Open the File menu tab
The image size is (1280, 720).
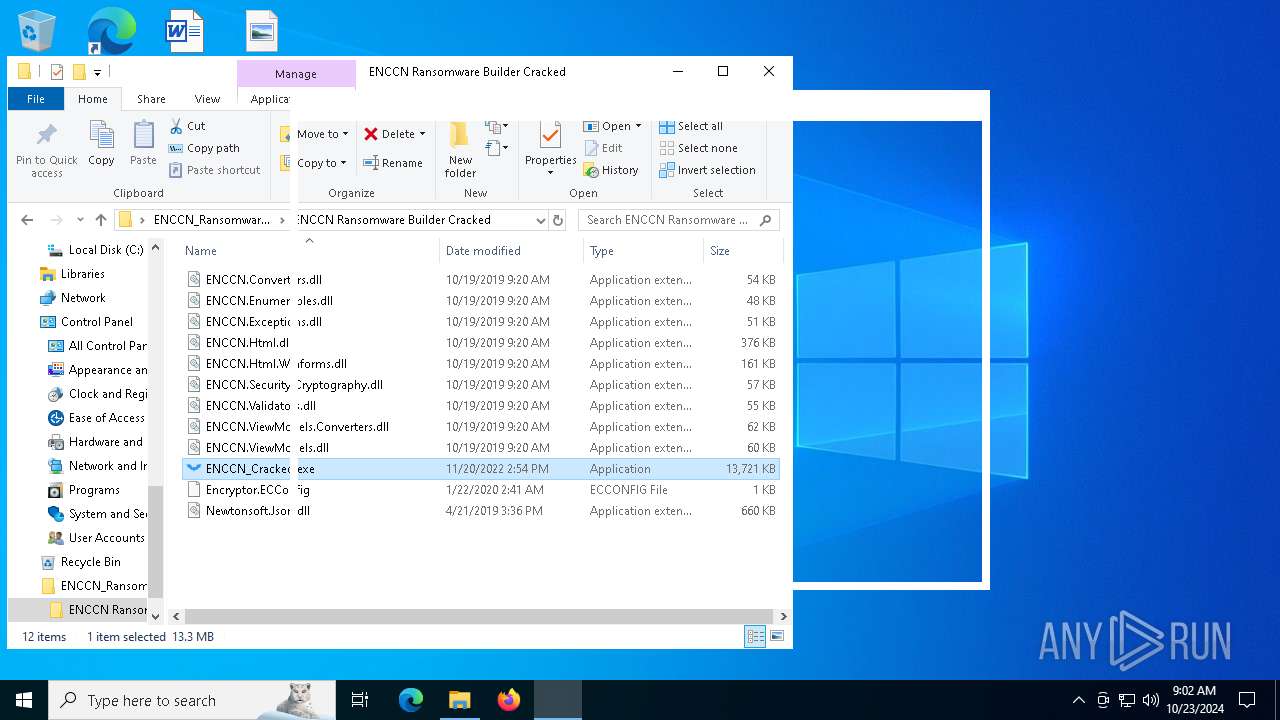(x=36, y=99)
